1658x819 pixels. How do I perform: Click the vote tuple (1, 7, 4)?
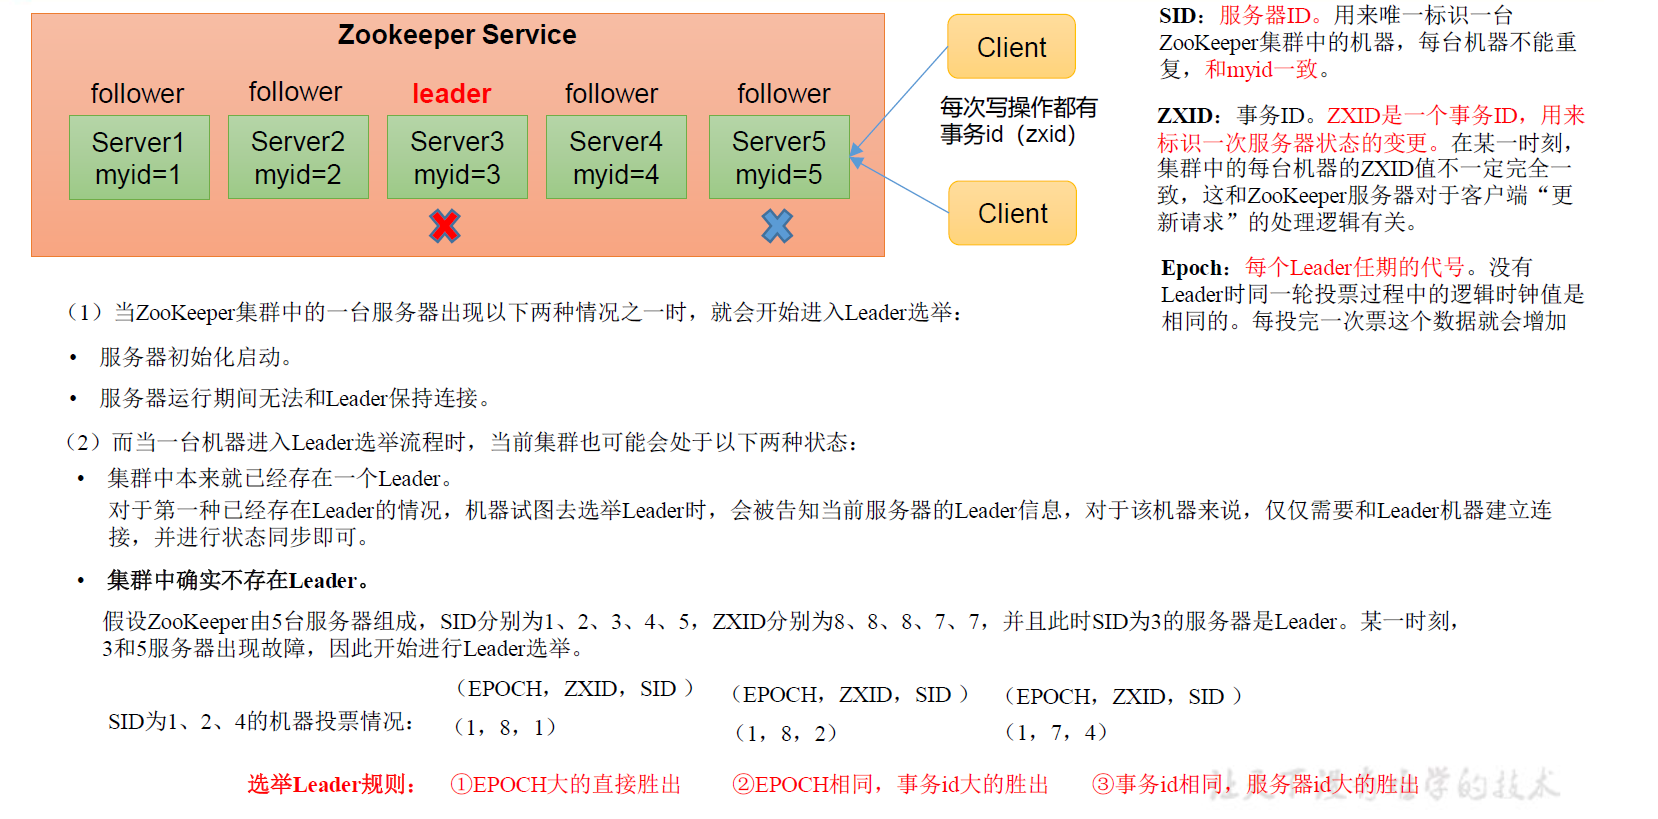[x=1056, y=732]
